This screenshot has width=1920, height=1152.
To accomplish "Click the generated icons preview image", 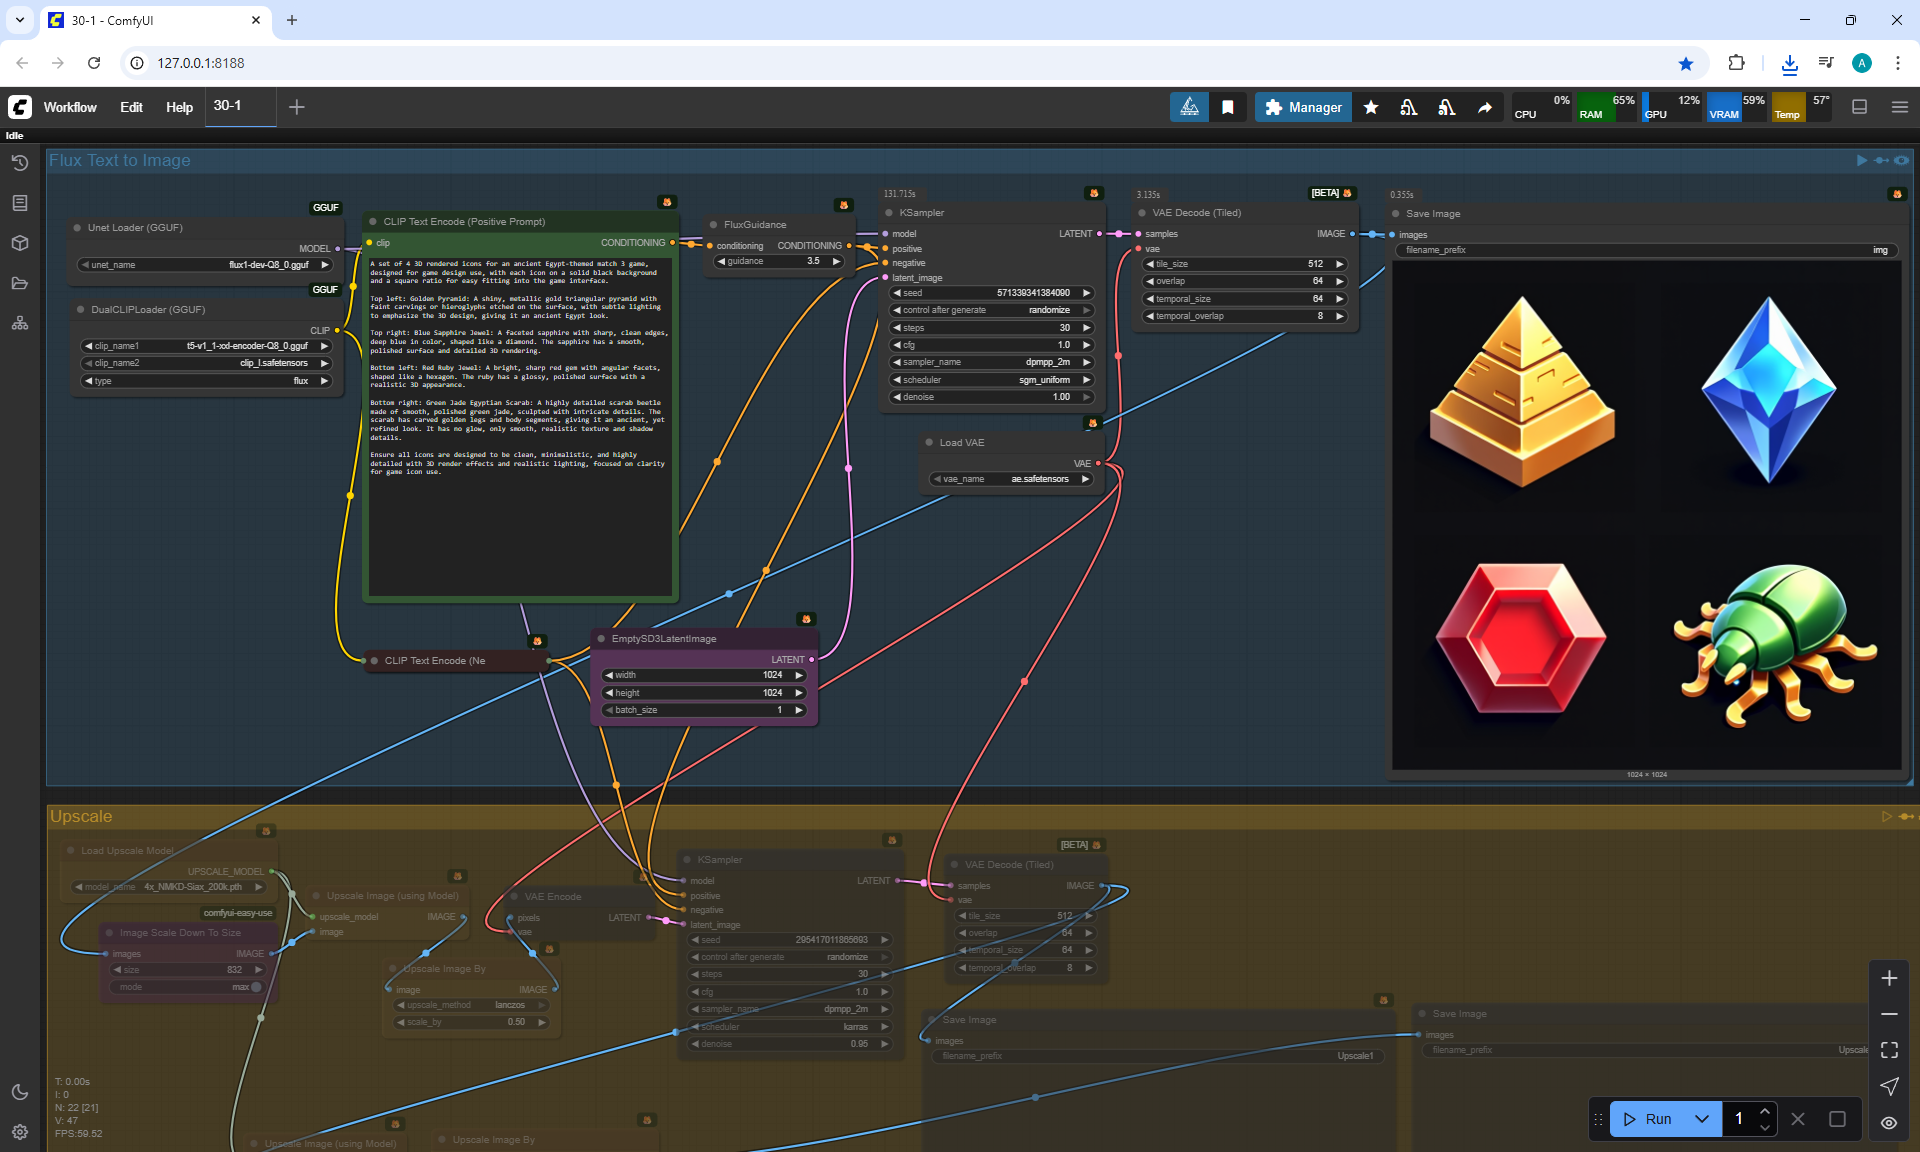I will pyautogui.click(x=1647, y=515).
